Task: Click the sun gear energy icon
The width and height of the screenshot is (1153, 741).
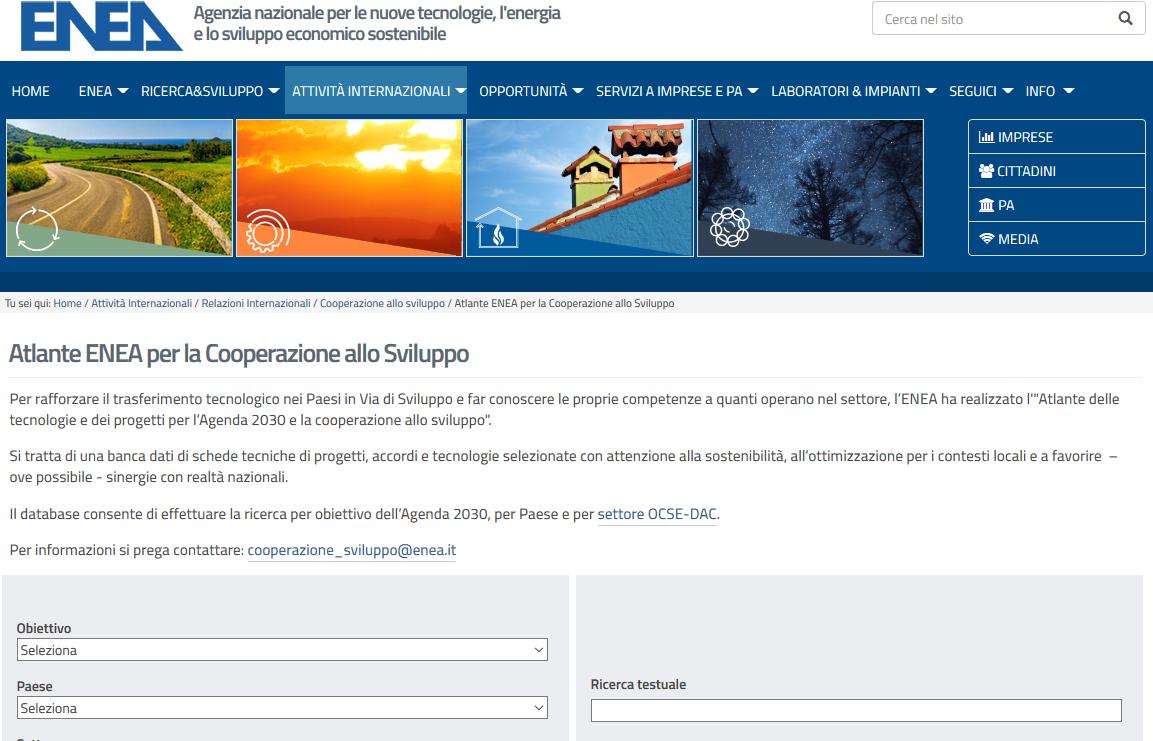Action: pos(267,232)
